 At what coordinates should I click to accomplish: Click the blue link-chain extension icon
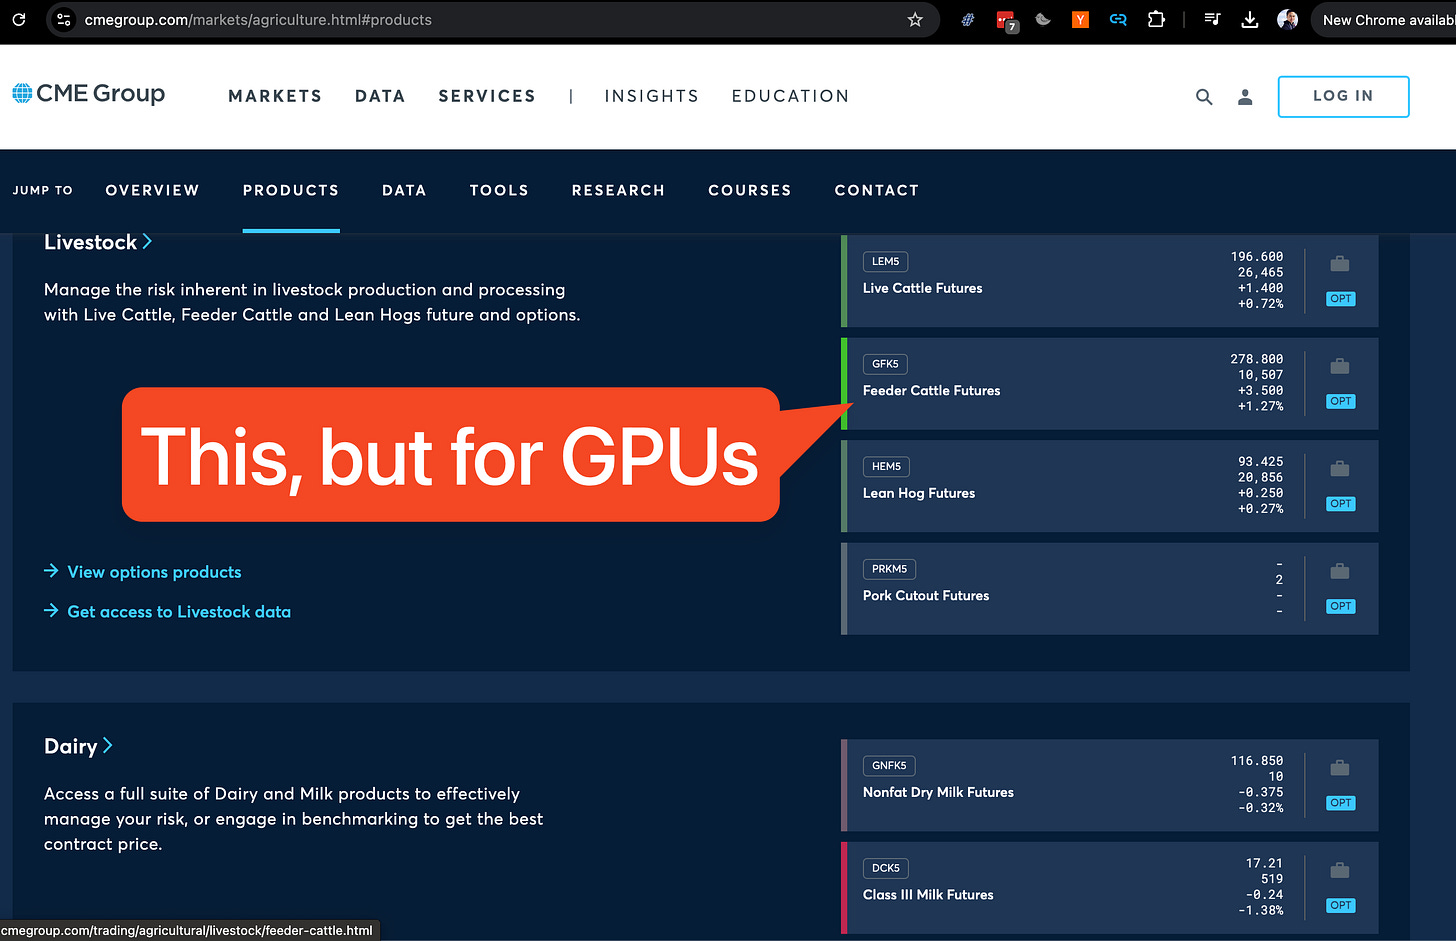pyautogui.click(x=1118, y=19)
